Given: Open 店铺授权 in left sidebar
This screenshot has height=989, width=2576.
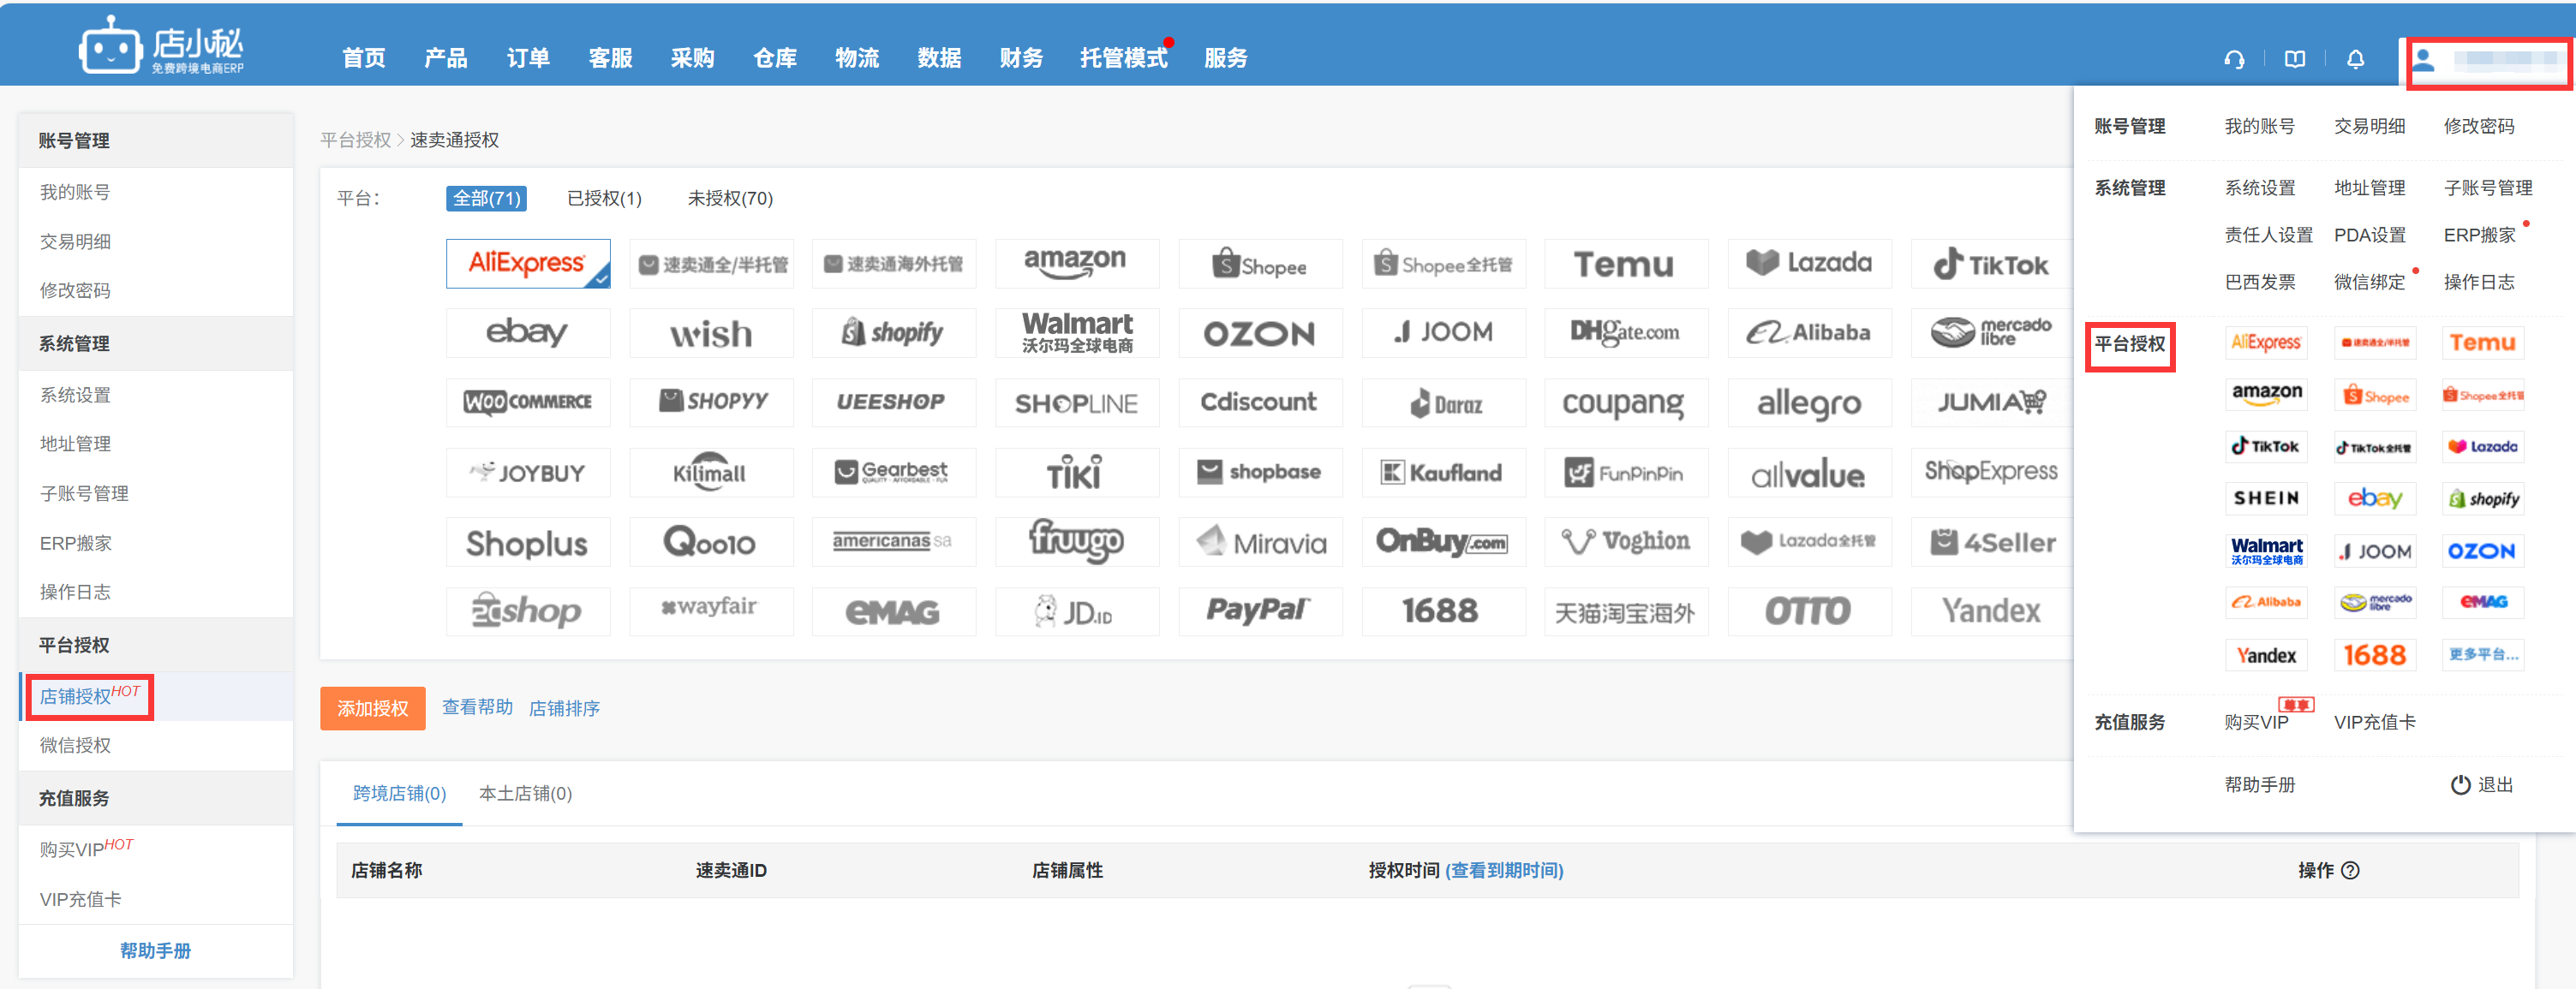Looking at the screenshot, I should [76, 696].
